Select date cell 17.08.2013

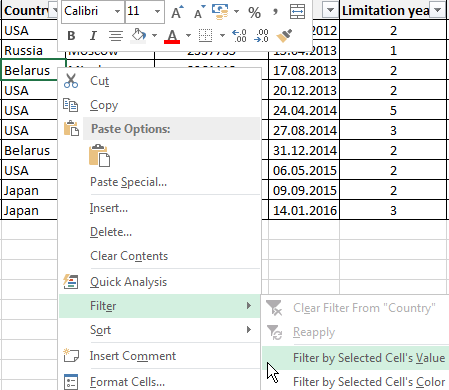pos(304,70)
